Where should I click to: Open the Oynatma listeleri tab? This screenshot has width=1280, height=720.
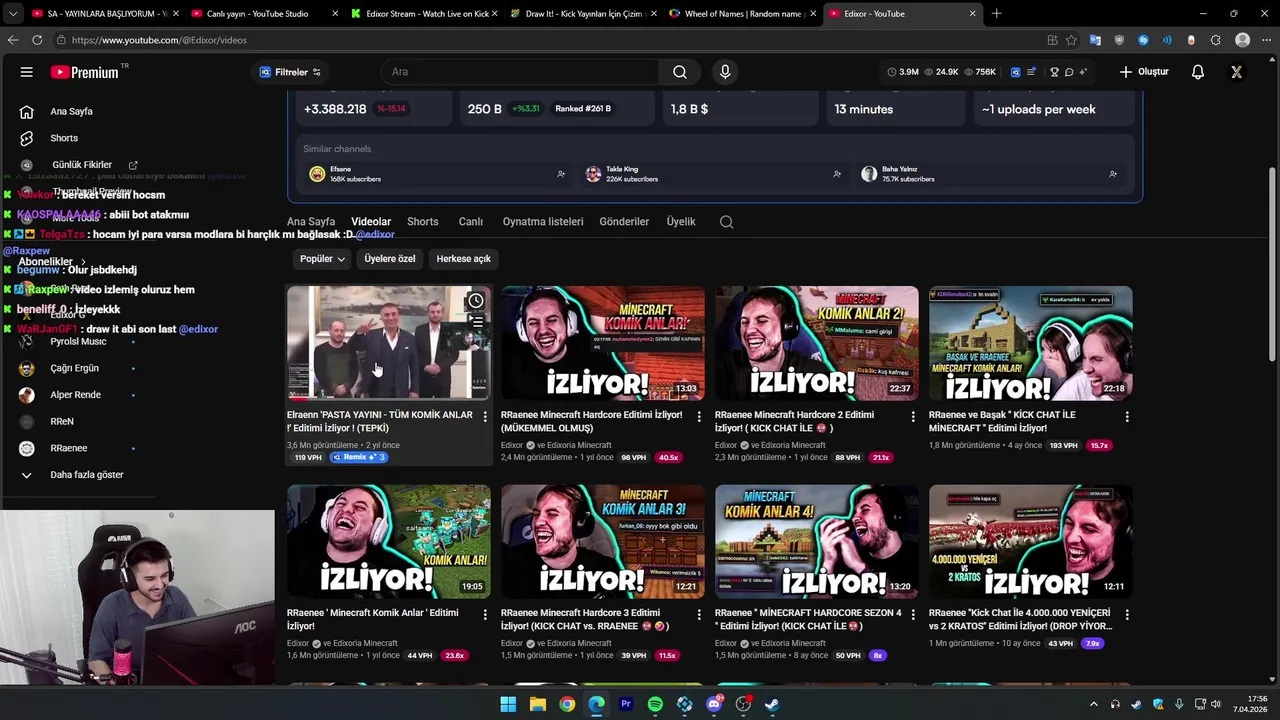click(x=543, y=222)
